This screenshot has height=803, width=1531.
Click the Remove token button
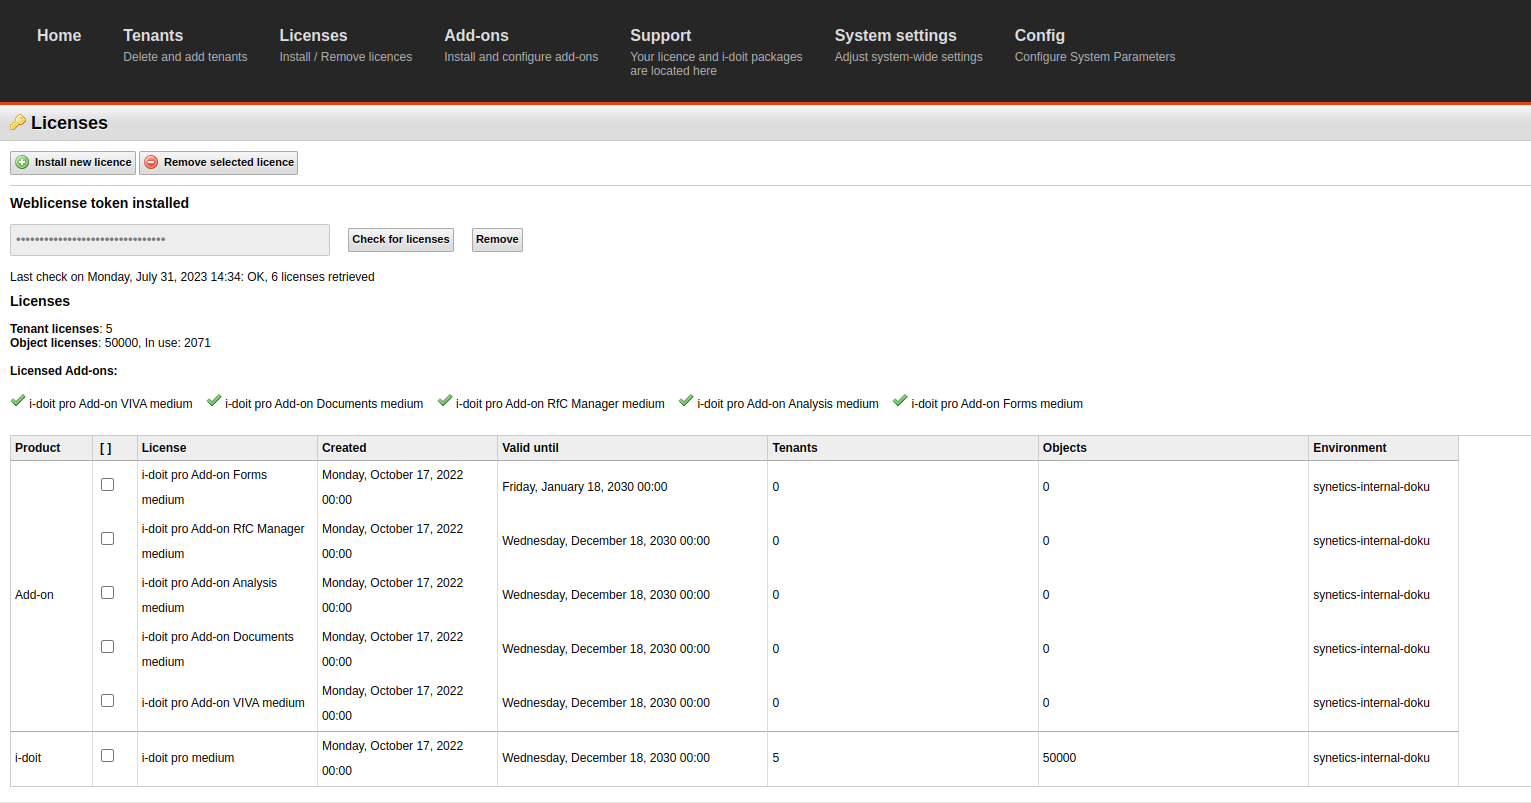click(x=497, y=239)
